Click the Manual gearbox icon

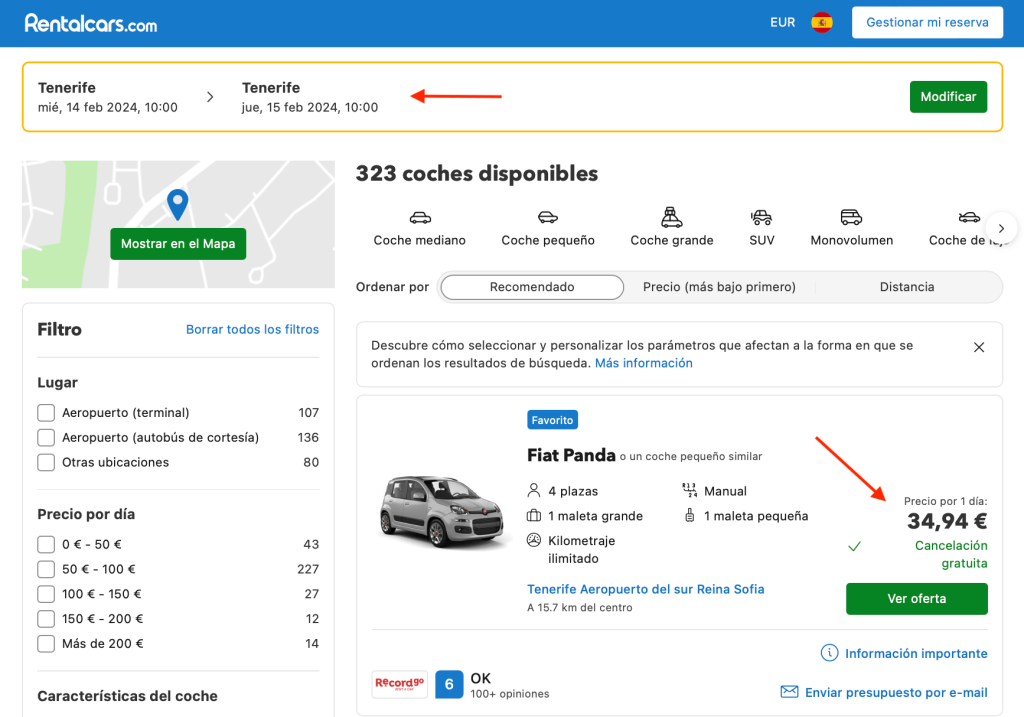click(690, 490)
